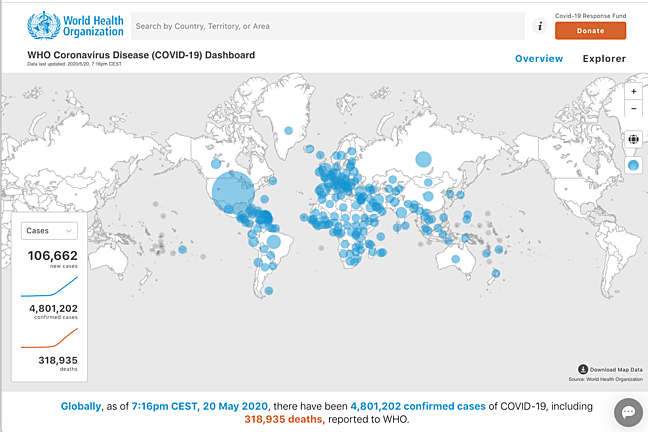Click the Download Map Data arrow icon
Image resolution: width=648 pixels, height=432 pixels.
coord(583,369)
